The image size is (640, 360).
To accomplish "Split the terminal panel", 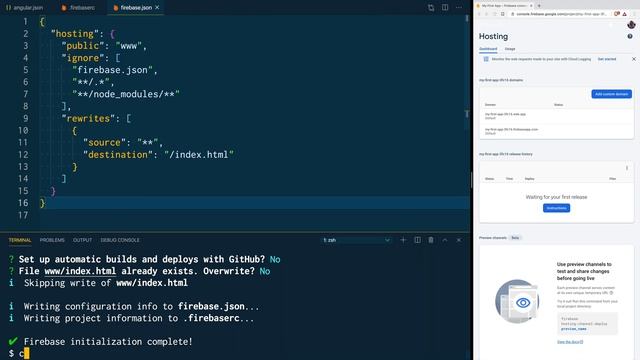I will [417, 240].
